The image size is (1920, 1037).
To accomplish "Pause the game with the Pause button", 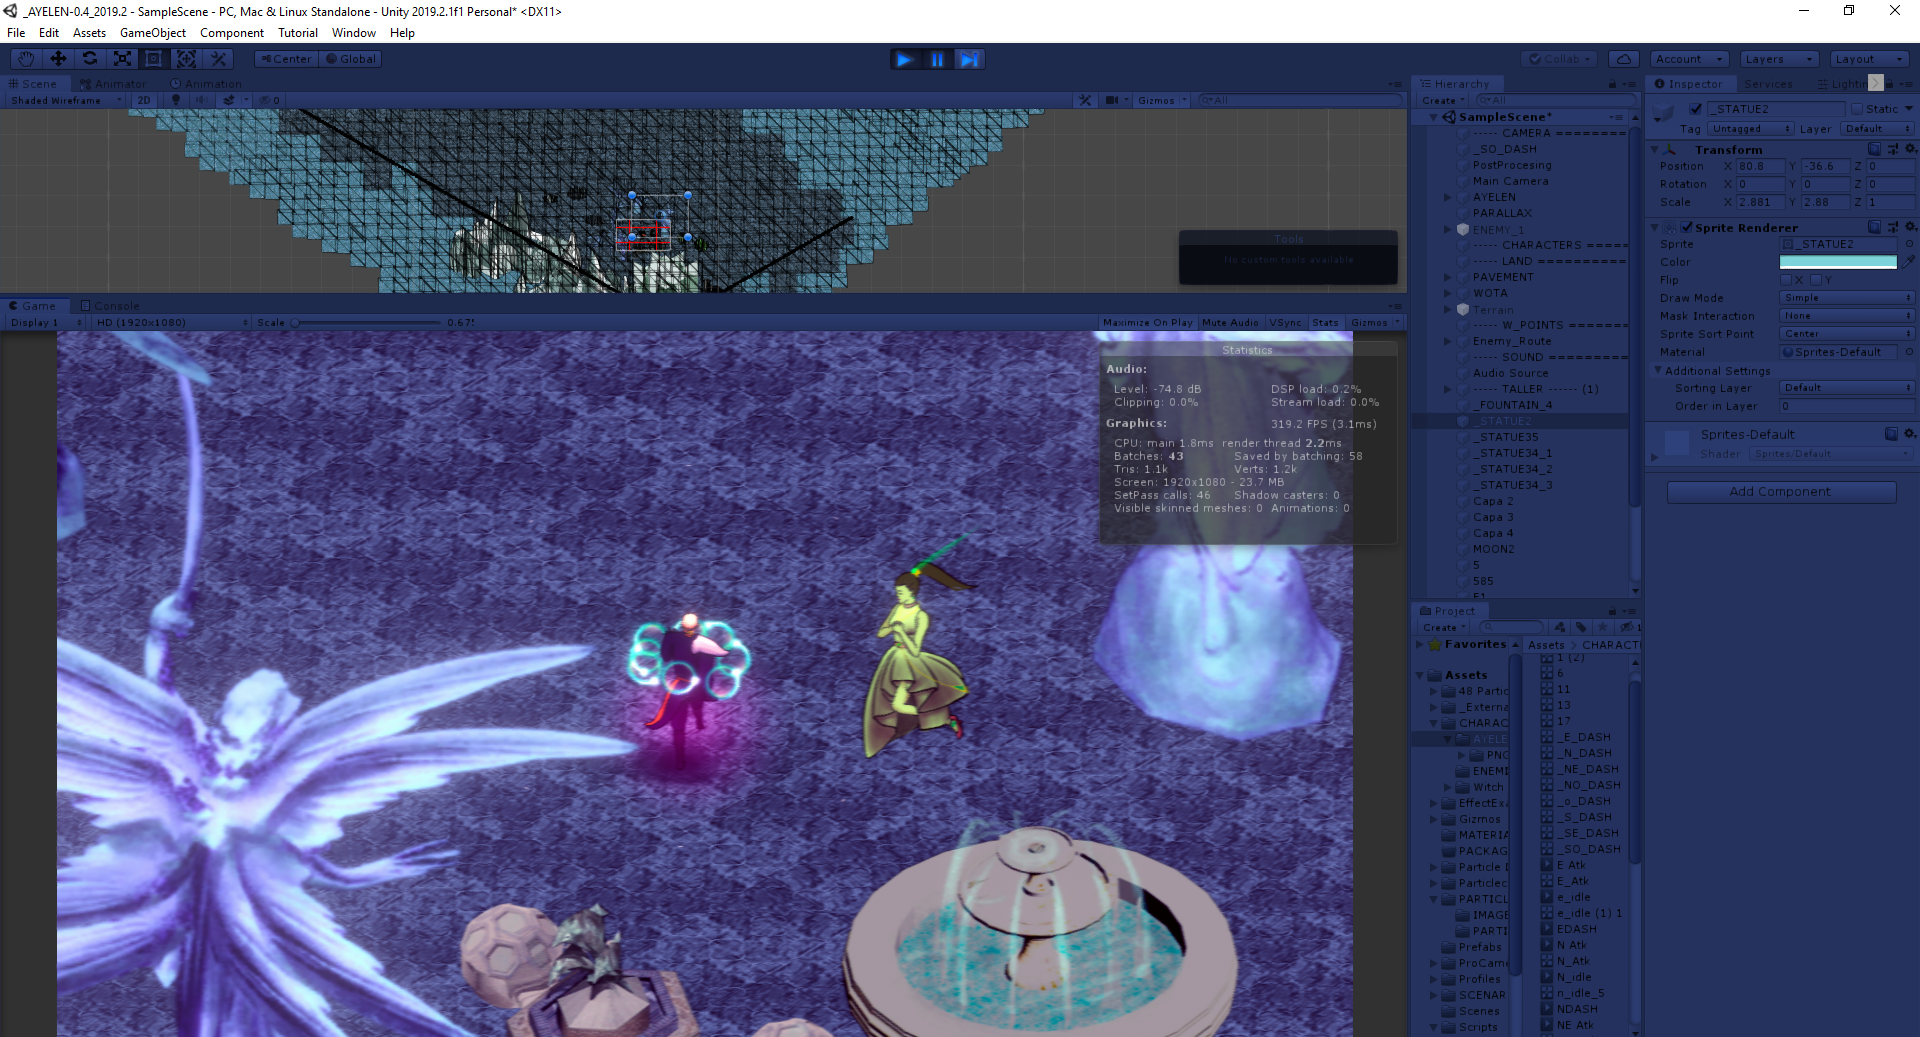I will pyautogui.click(x=937, y=60).
